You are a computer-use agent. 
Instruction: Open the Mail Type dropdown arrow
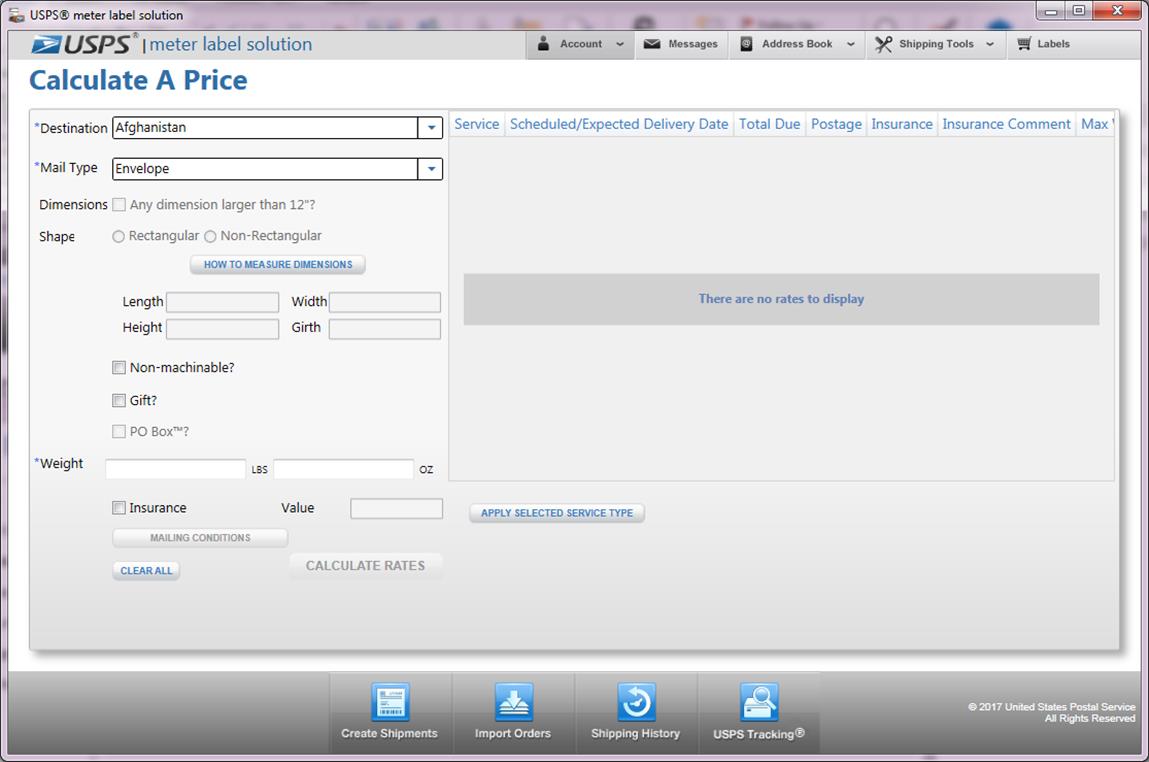point(431,169)
